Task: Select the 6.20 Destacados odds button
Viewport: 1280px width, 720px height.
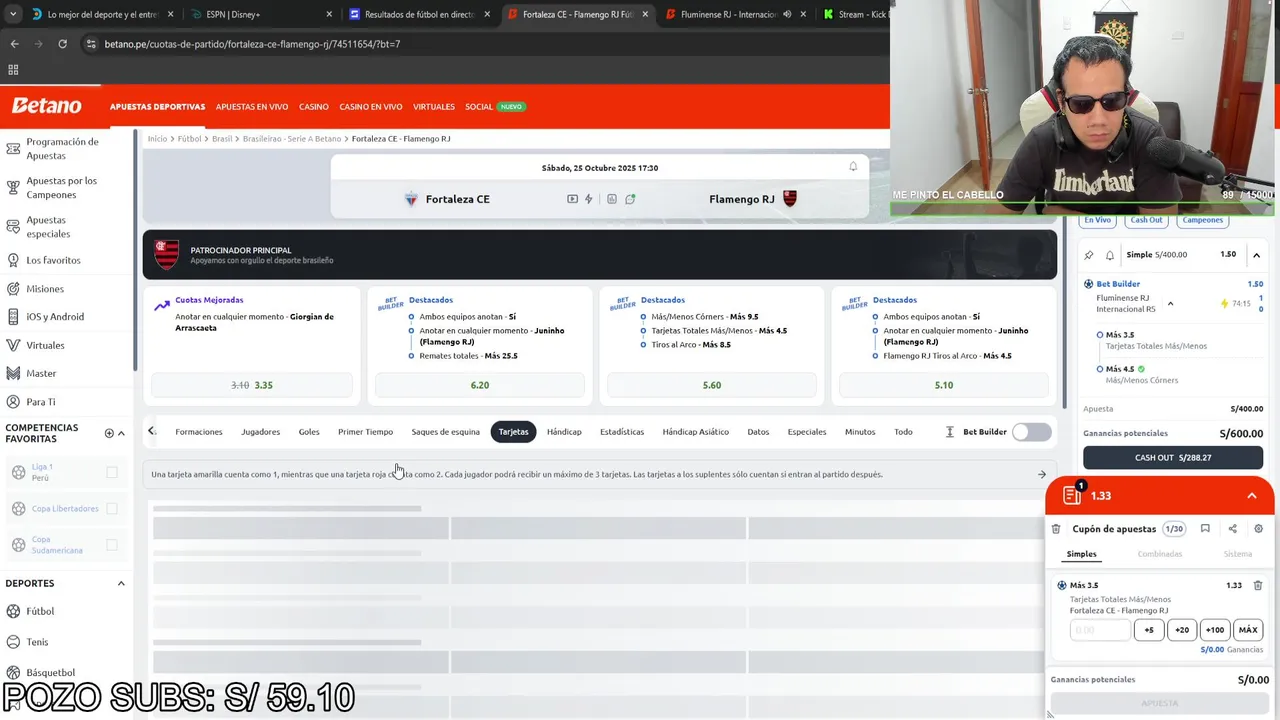Action: (480, 385)
